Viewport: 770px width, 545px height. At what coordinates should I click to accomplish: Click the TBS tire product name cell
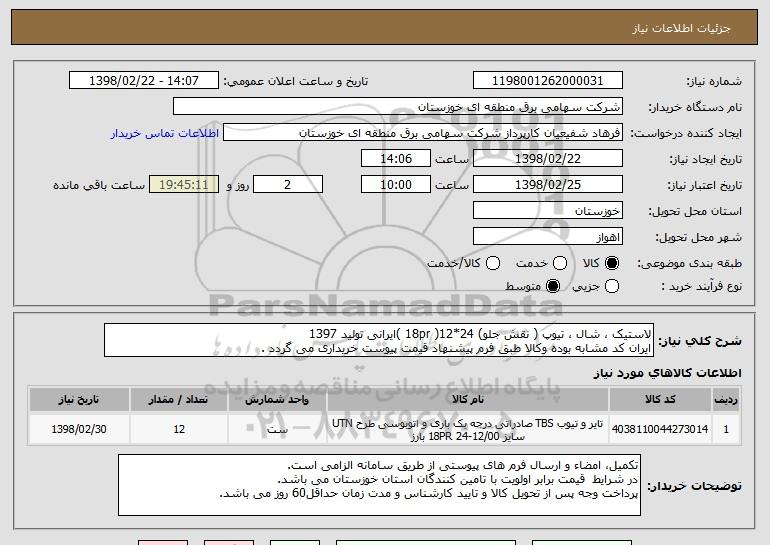click(x=468, y=429)
